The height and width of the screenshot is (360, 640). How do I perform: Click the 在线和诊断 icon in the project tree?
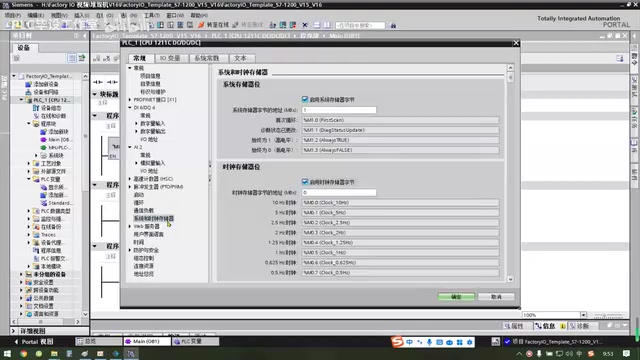click(x=36, y=116)
